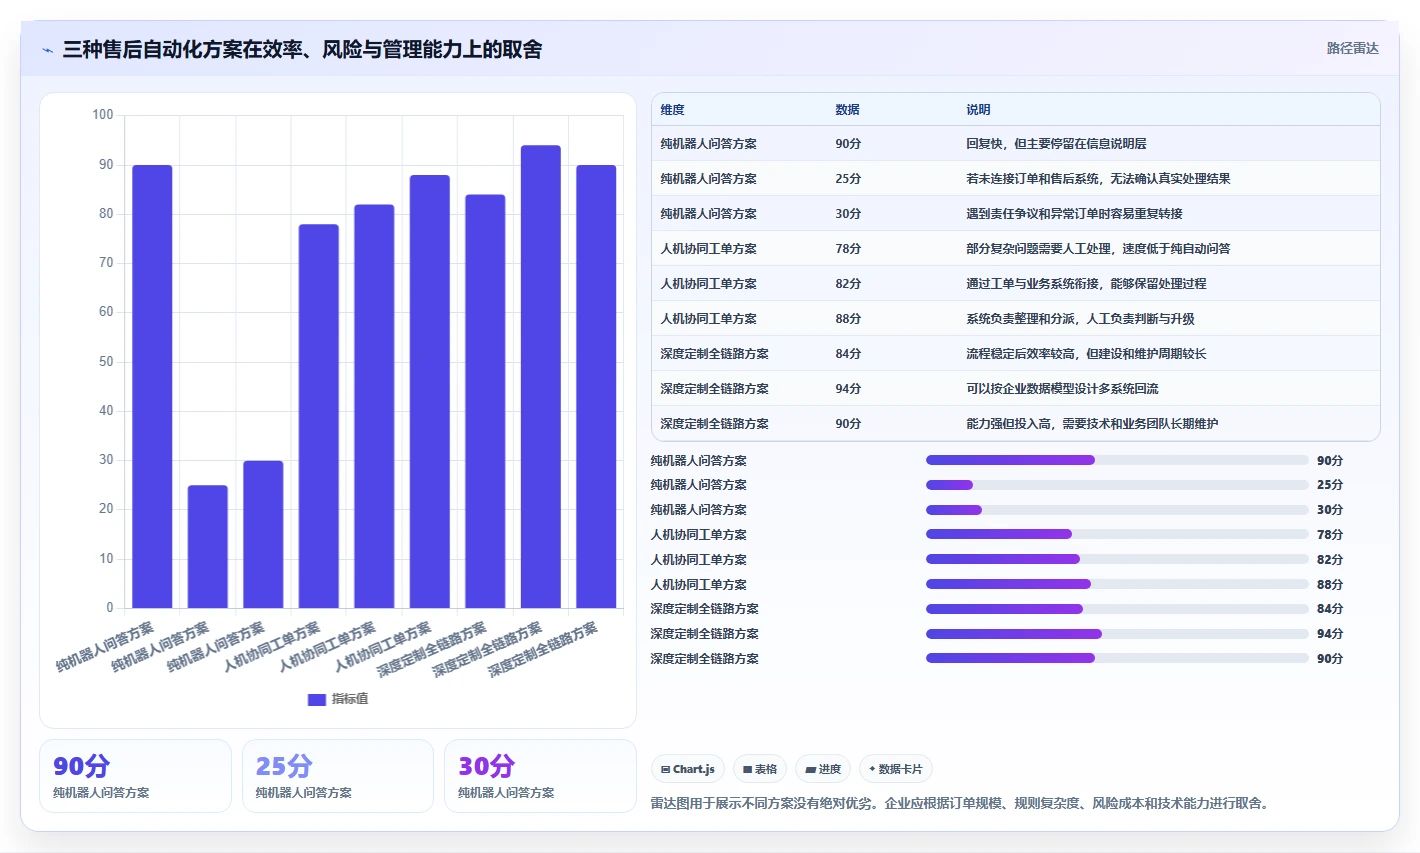1420x853 pixels.
Task: Click the lightning icon beside the page title
Action: [47, 50]
